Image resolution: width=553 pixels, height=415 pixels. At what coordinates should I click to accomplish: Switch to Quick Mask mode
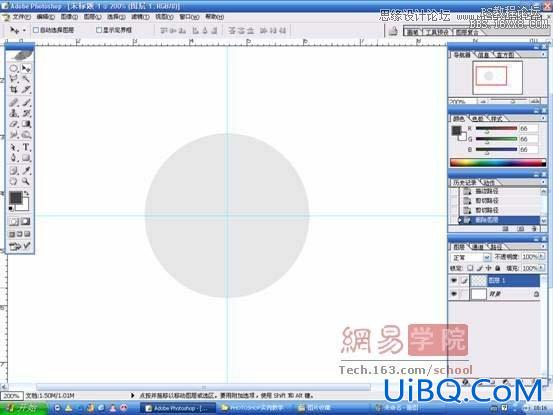[x=26, y=221]
